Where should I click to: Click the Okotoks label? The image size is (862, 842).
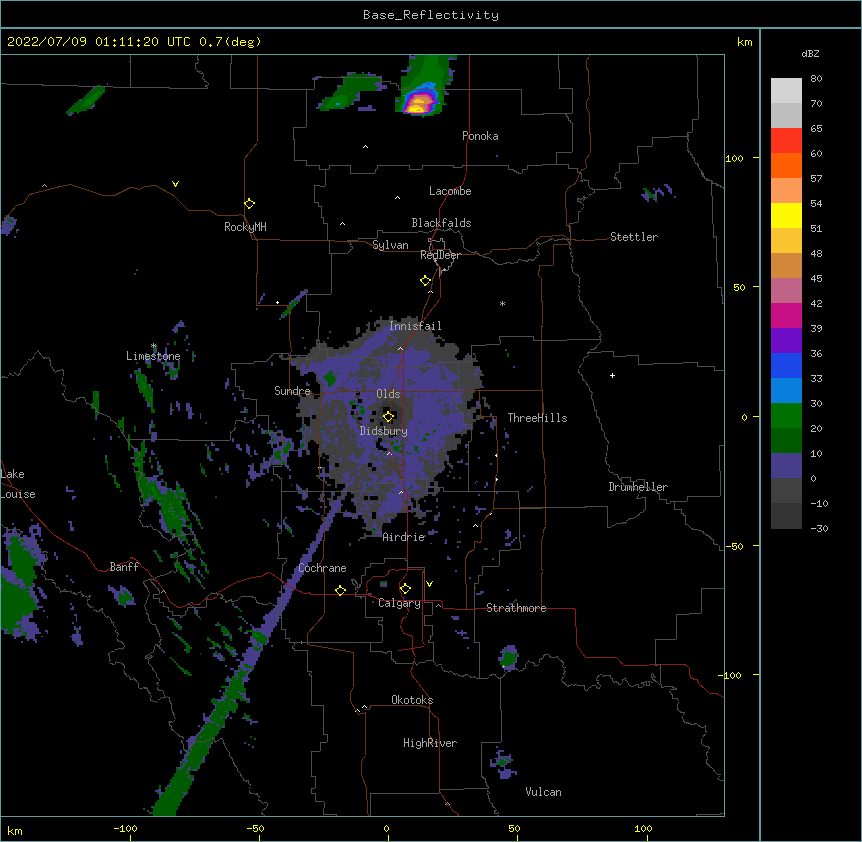click(x=412, y=700)
